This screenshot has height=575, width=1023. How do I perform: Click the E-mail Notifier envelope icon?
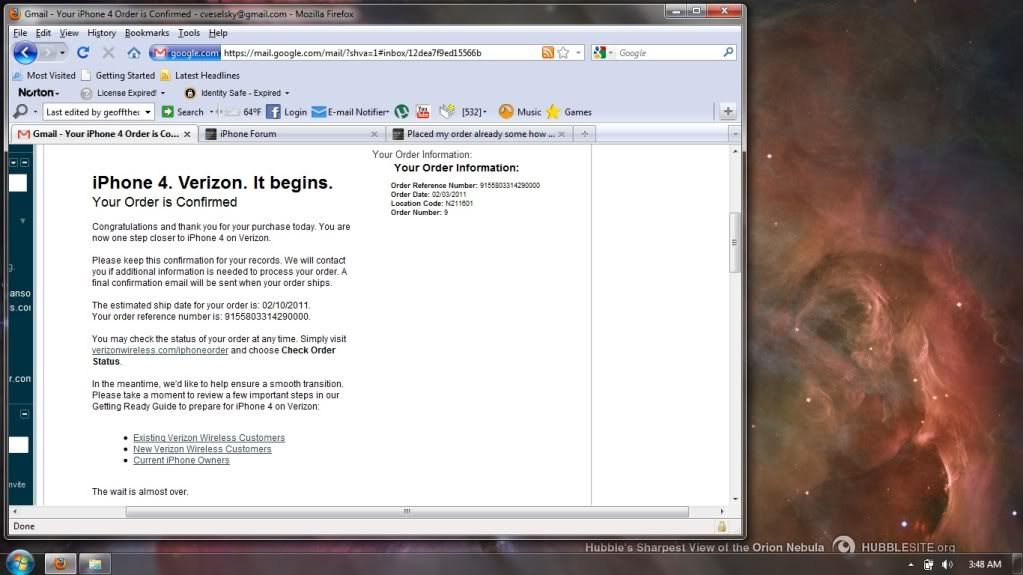pyautogui.click(x=318, y=112)
